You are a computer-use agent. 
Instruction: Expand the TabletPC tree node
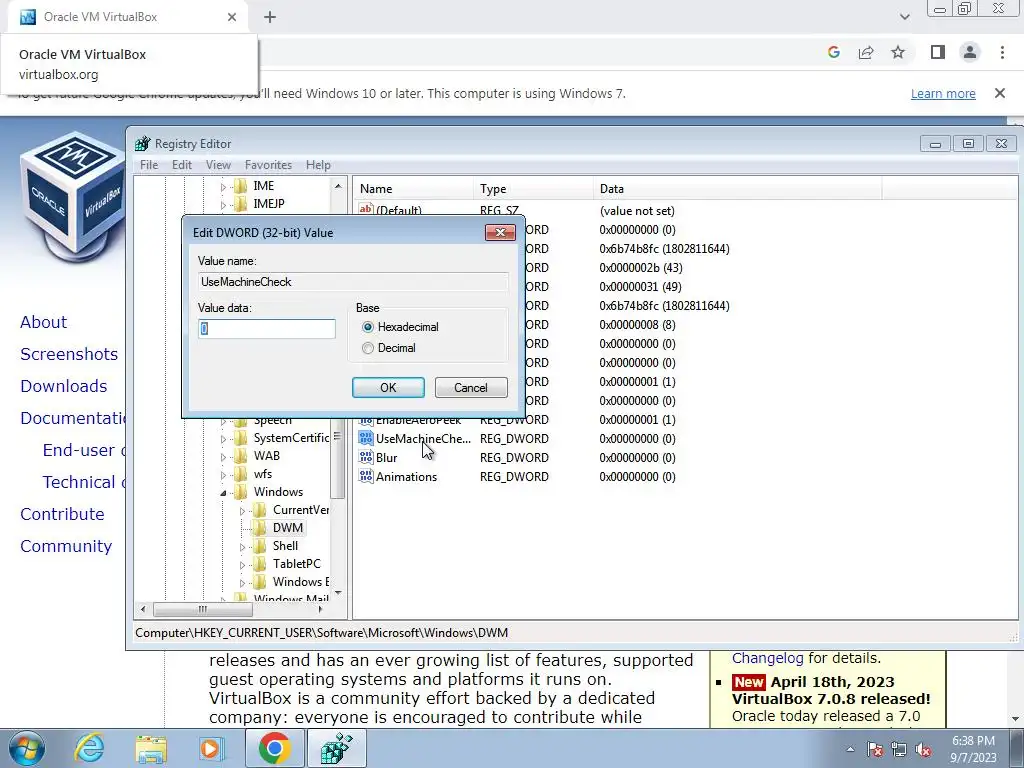click(x=242, y=564)
